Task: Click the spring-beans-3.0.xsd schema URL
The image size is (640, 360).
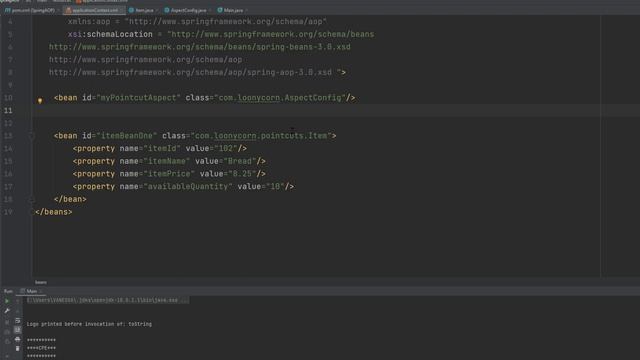Action: (200, 47)
